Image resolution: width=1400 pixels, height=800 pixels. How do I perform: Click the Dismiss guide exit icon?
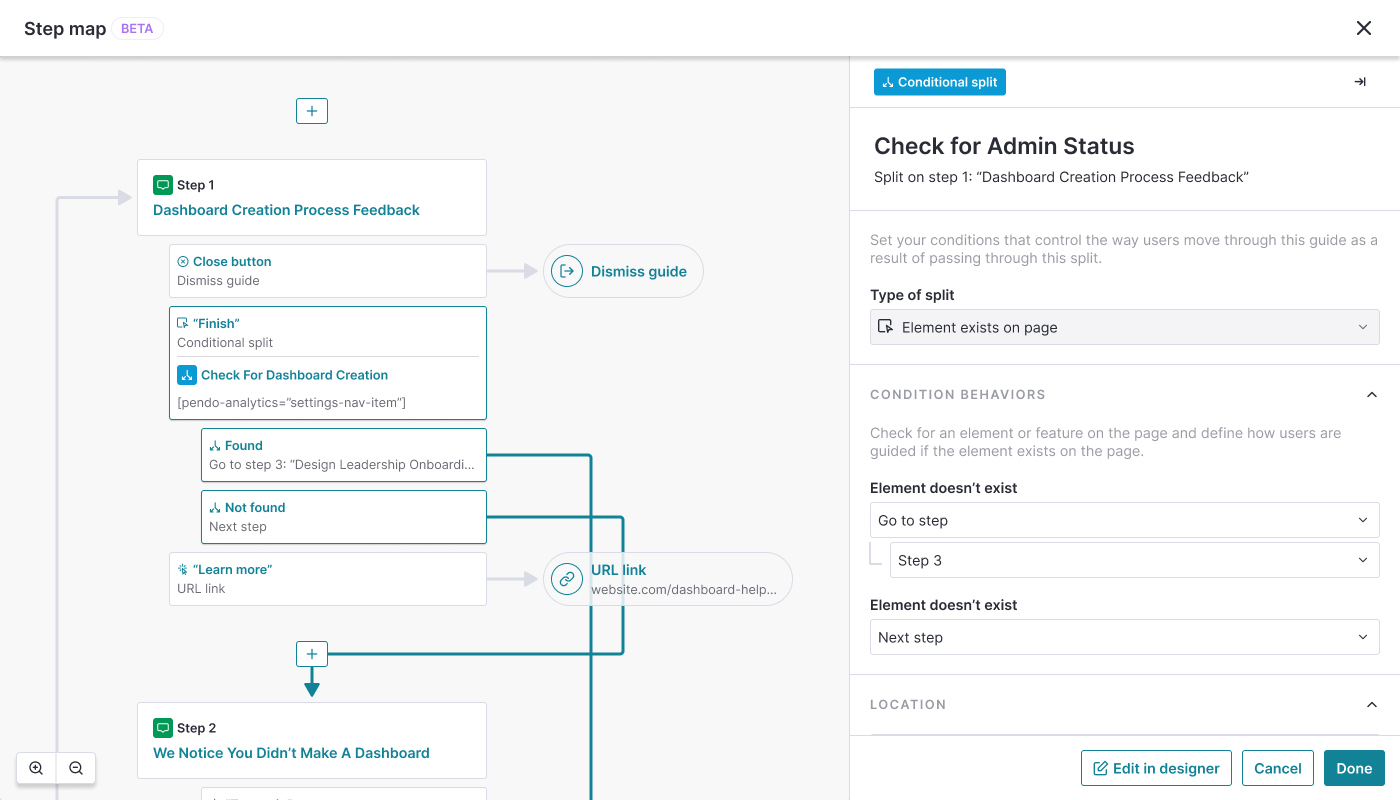click(x=567, y=271)
